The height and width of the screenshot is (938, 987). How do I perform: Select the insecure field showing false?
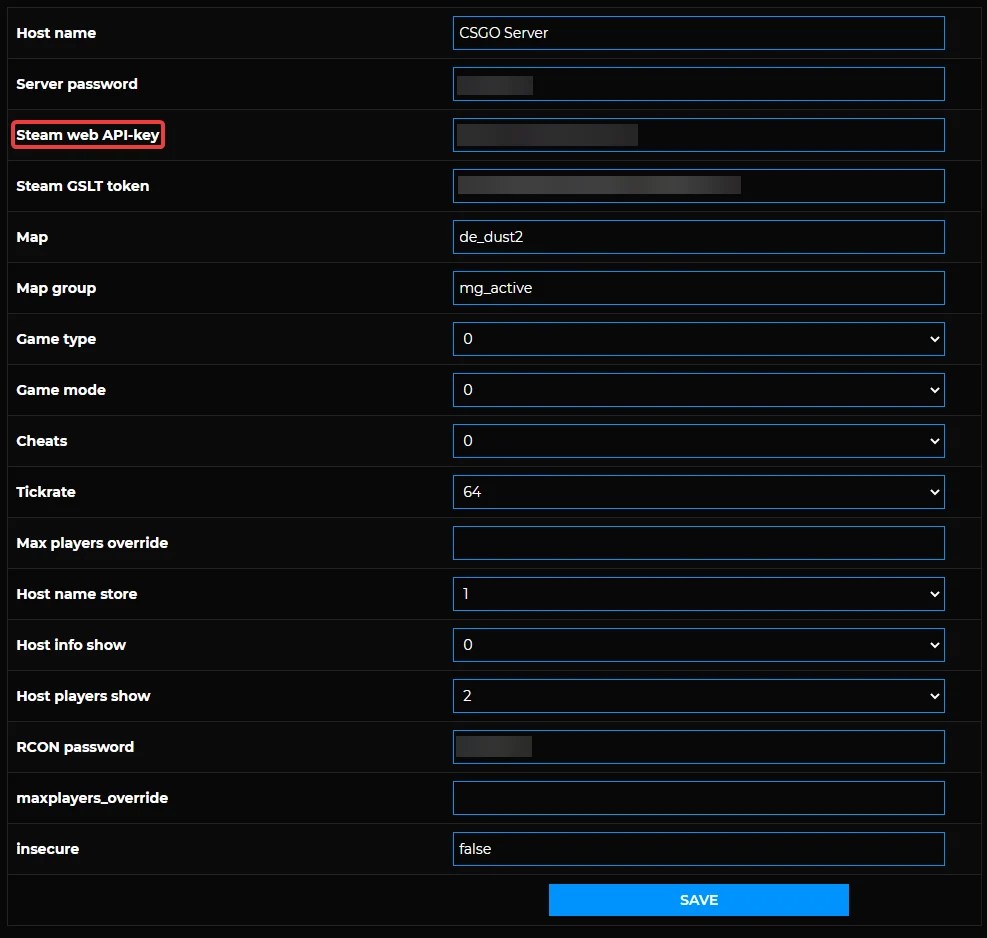[698, 849]
